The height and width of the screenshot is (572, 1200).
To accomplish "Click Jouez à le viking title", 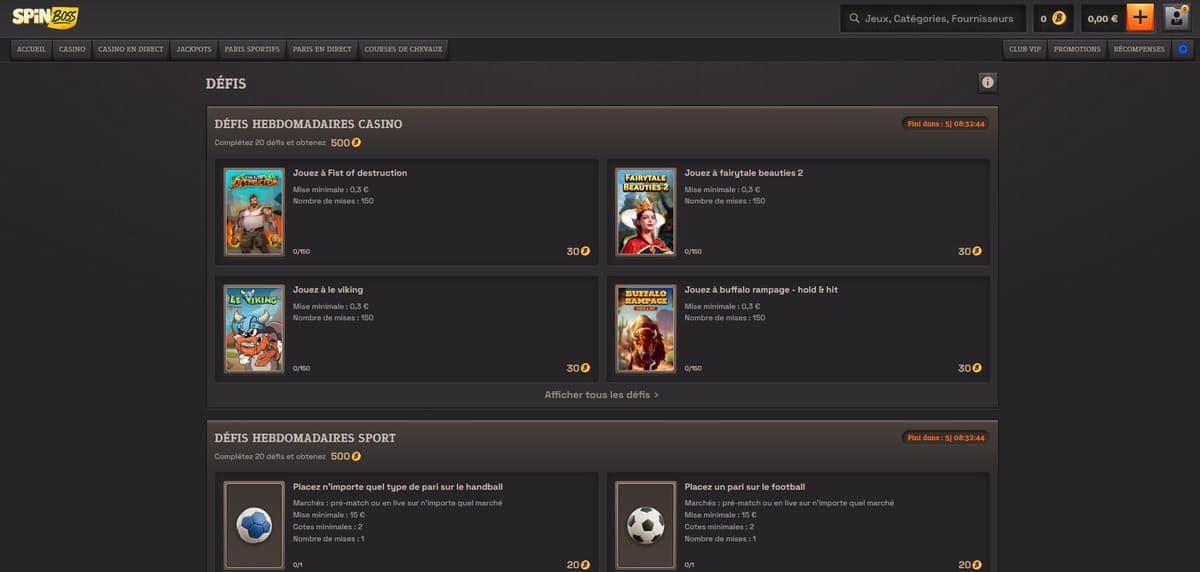I will [x=328, y=290].
